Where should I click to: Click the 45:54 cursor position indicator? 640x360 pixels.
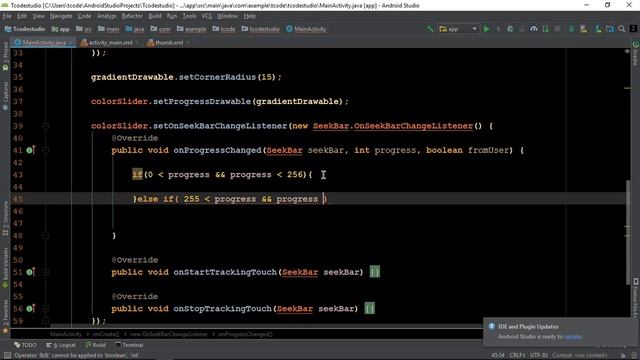498,355
